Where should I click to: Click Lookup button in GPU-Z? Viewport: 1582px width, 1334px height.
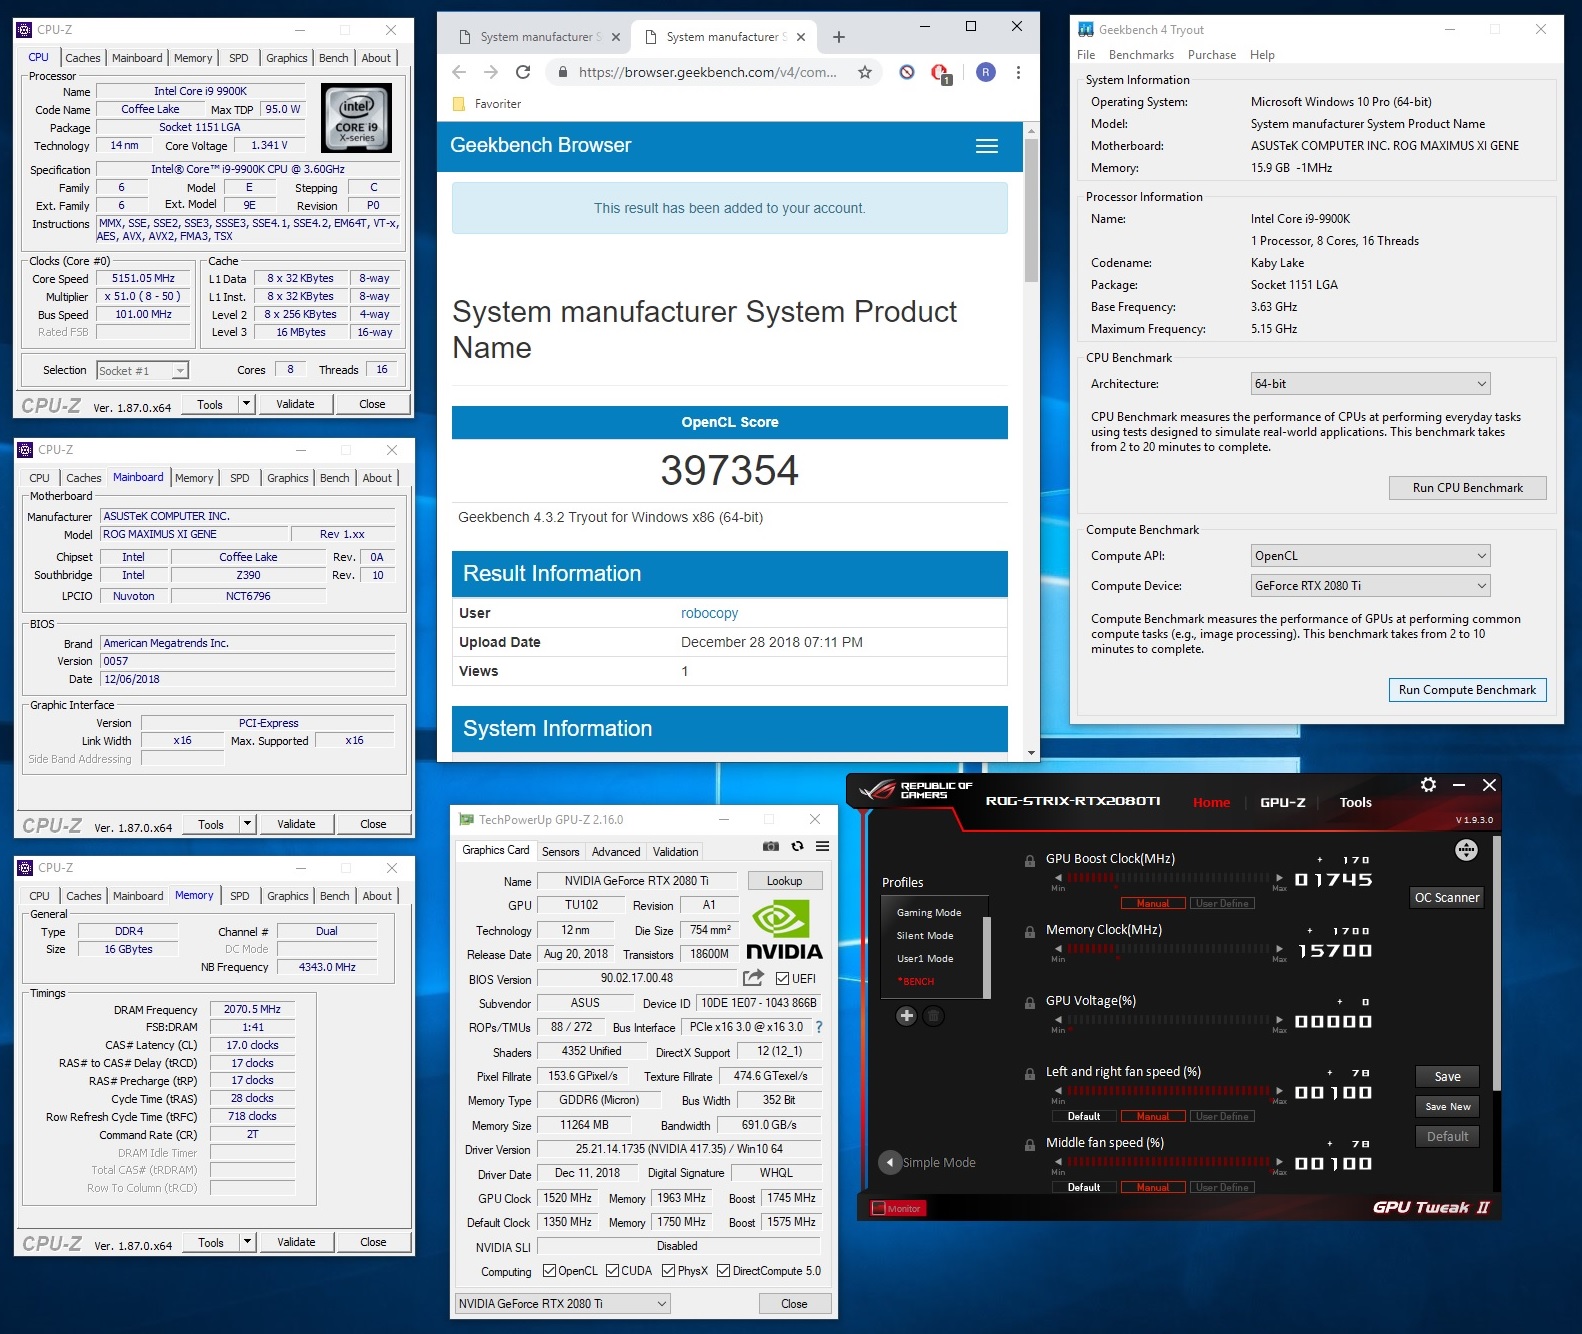(x=785, y=881)
